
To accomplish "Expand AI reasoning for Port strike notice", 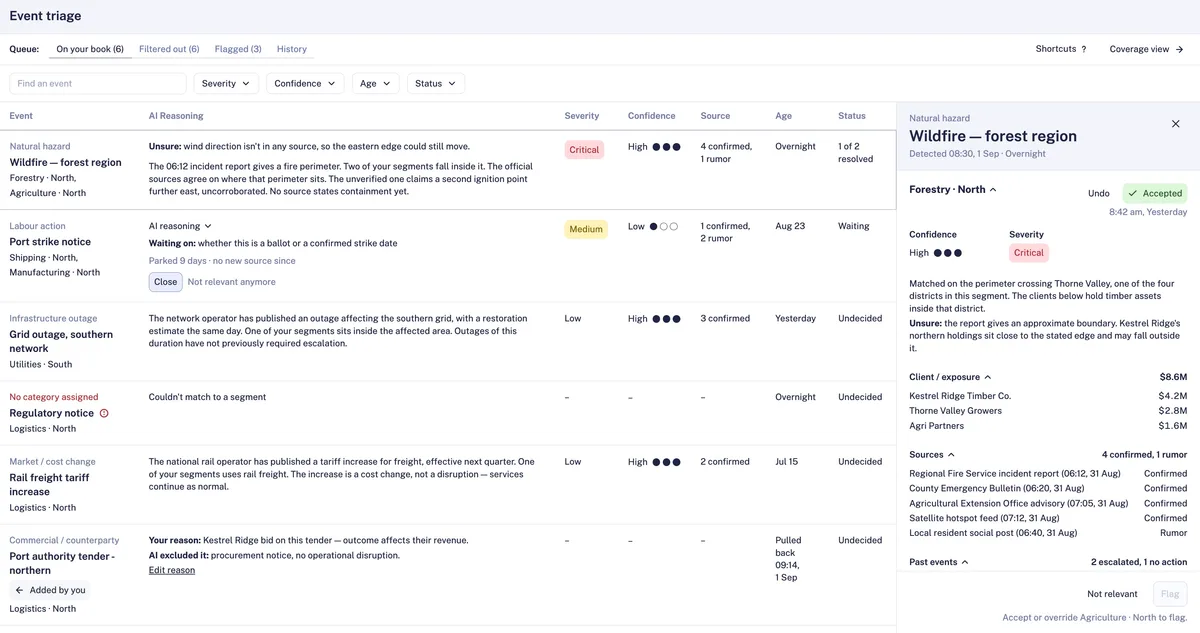I will (x=180, y=226).
